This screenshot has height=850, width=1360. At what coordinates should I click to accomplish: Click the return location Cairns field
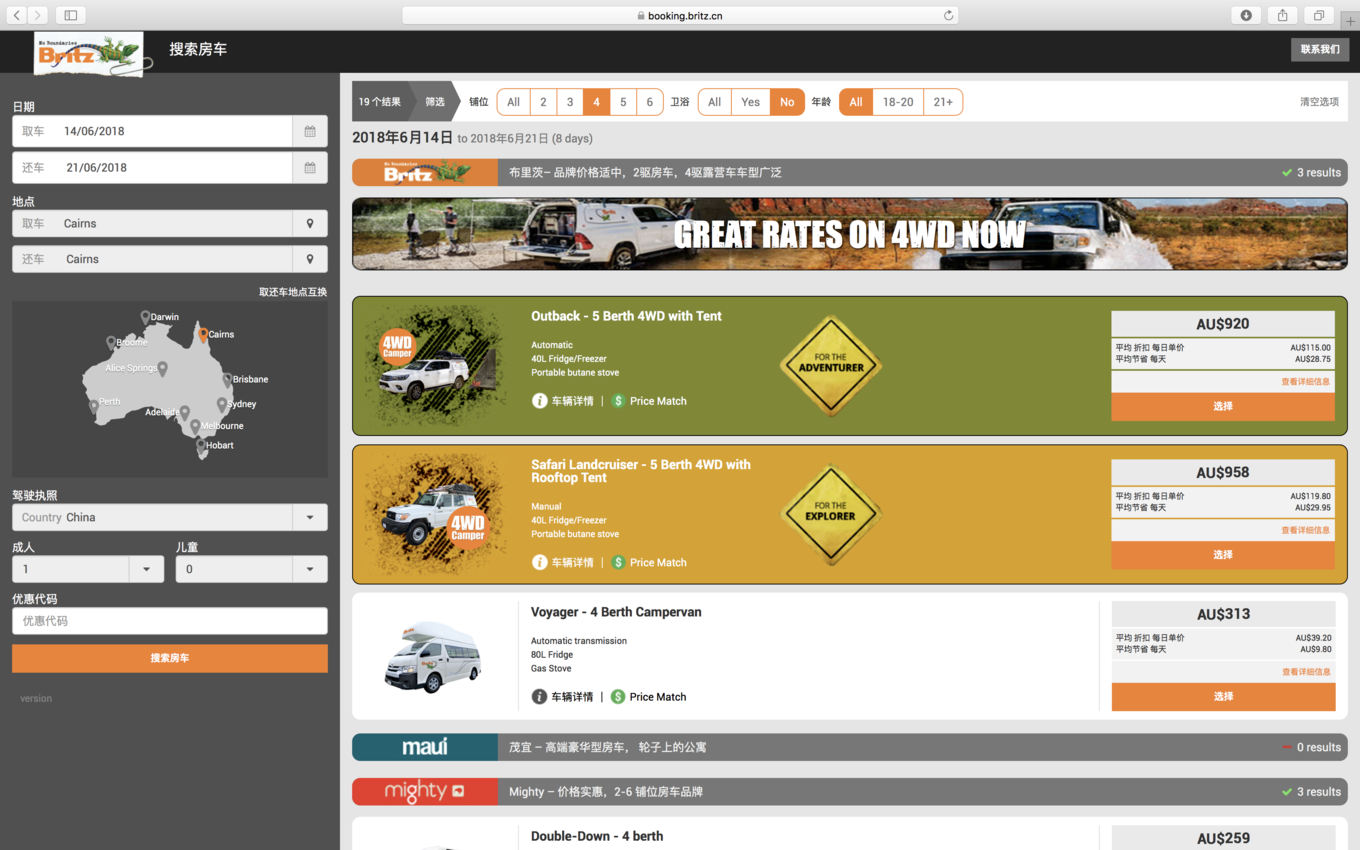click(152, 259)
